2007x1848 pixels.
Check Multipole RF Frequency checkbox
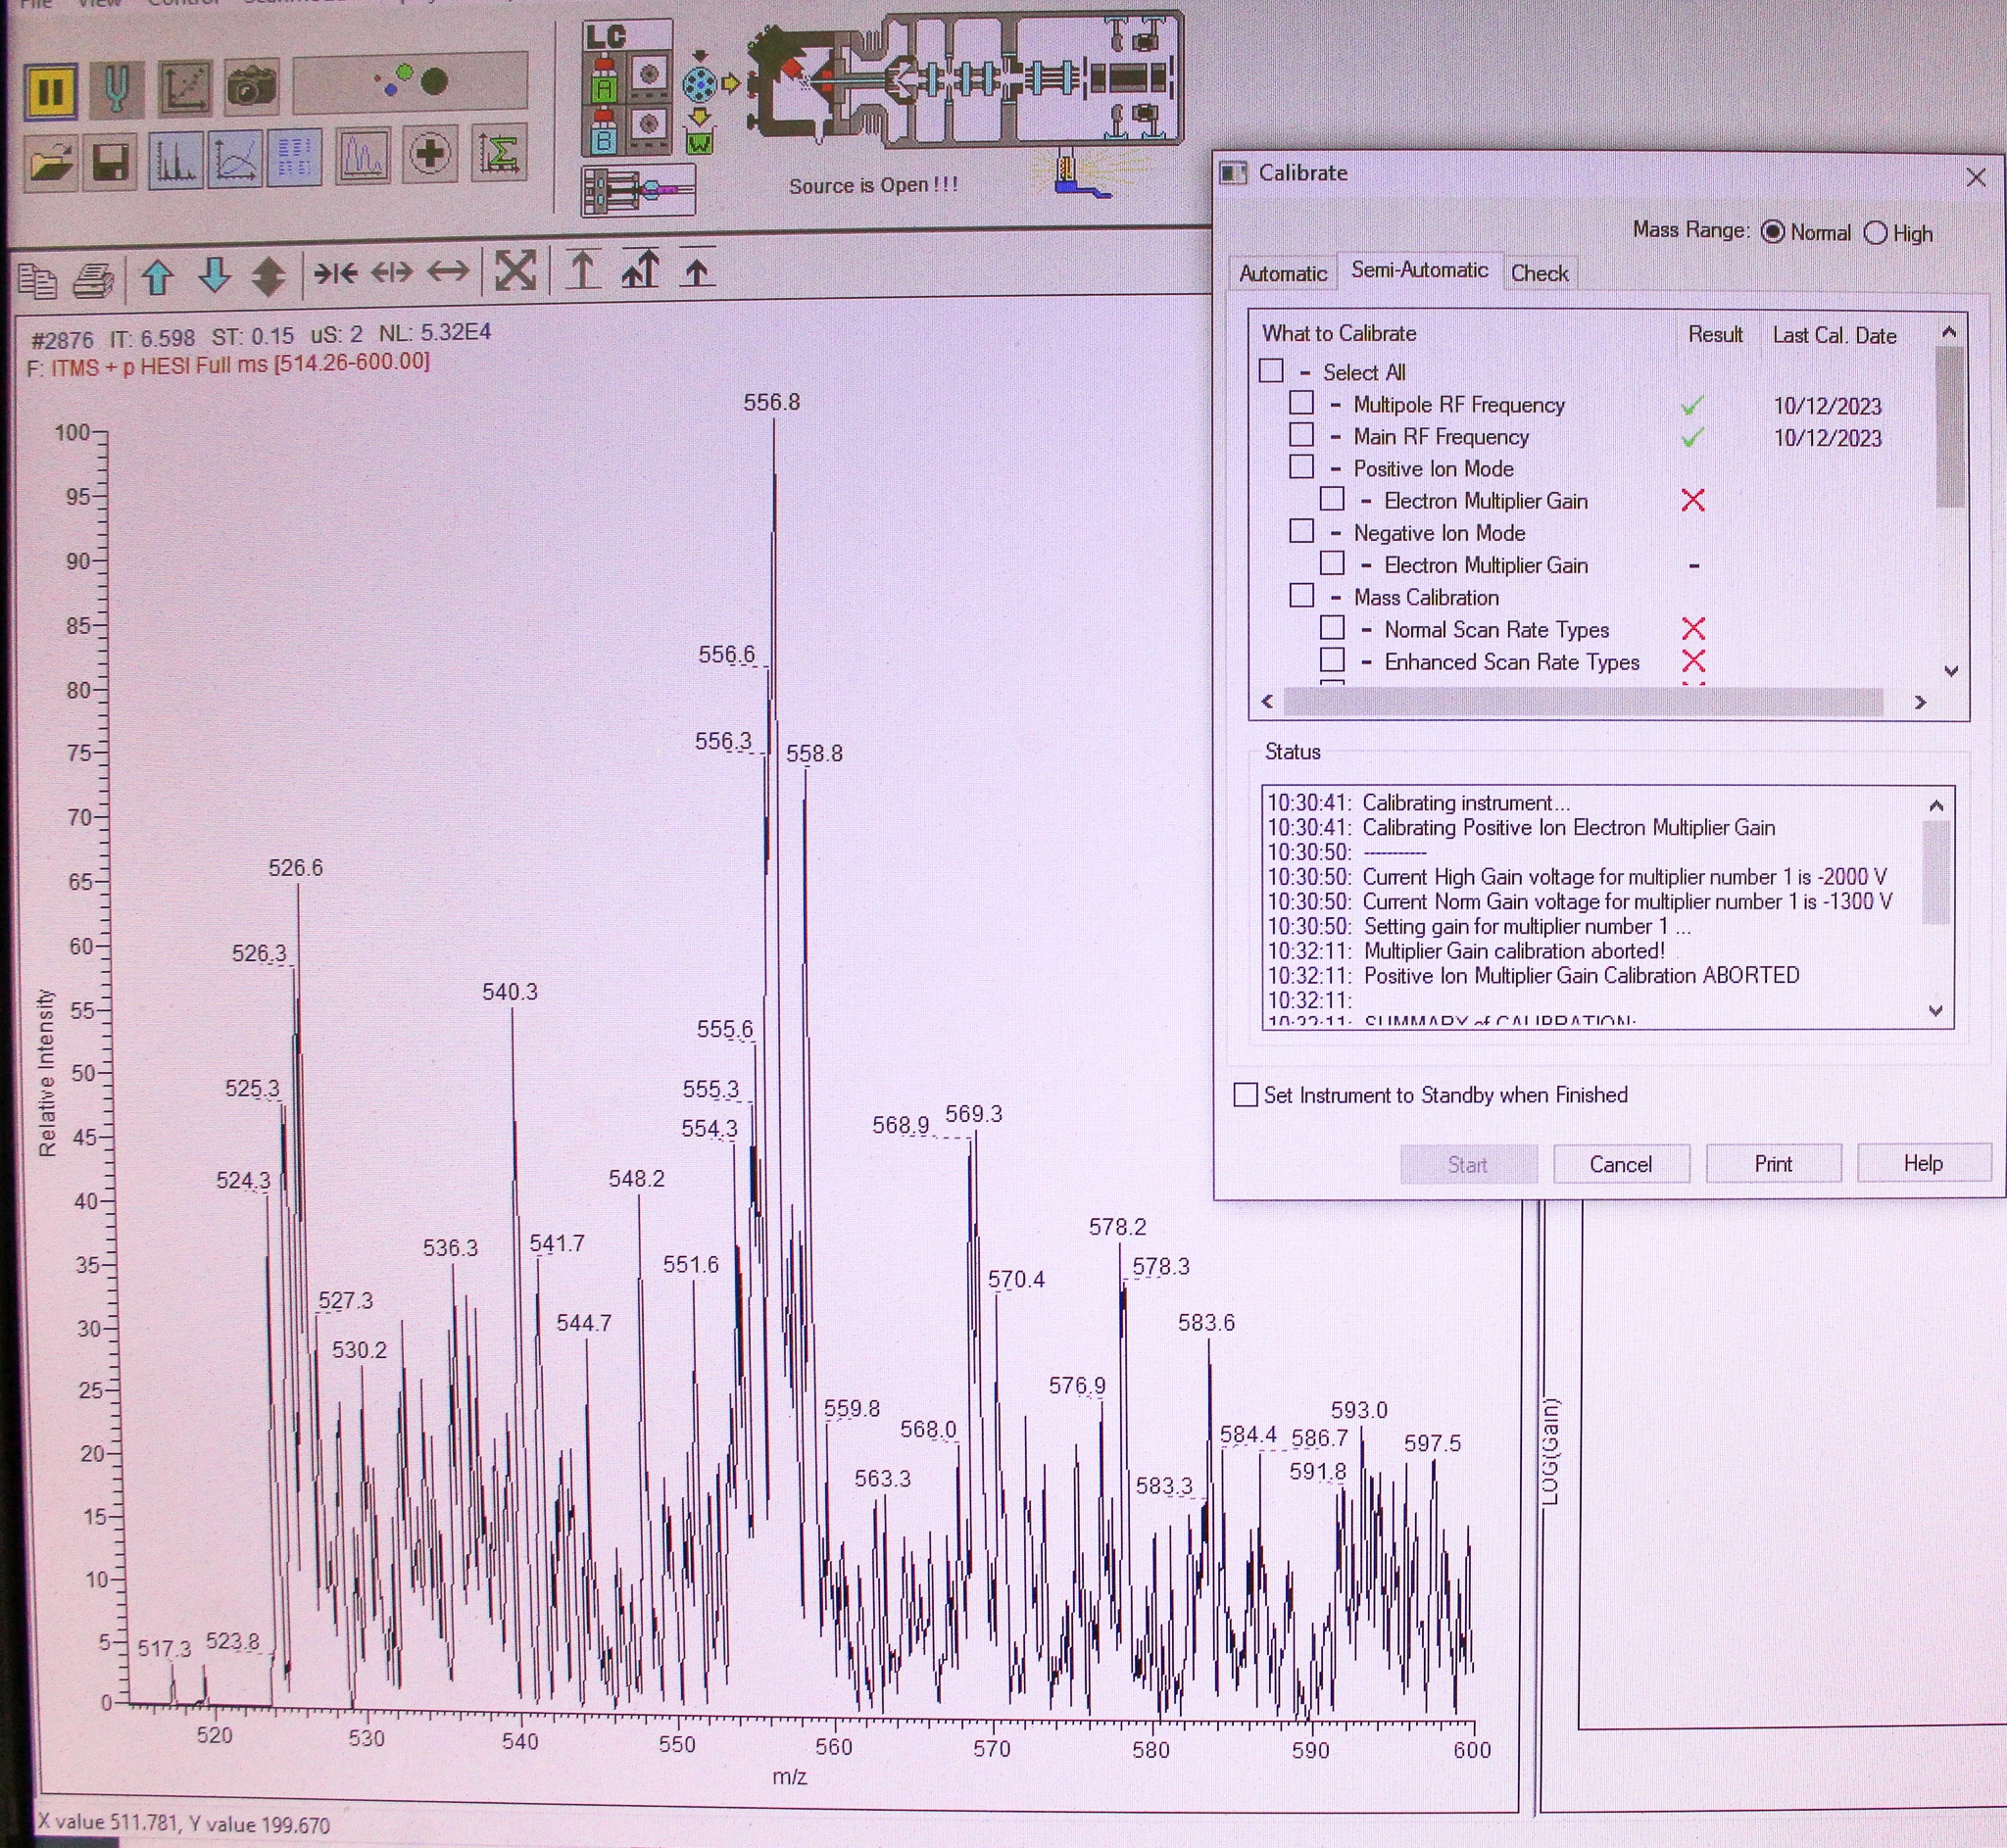point(1301,403)
